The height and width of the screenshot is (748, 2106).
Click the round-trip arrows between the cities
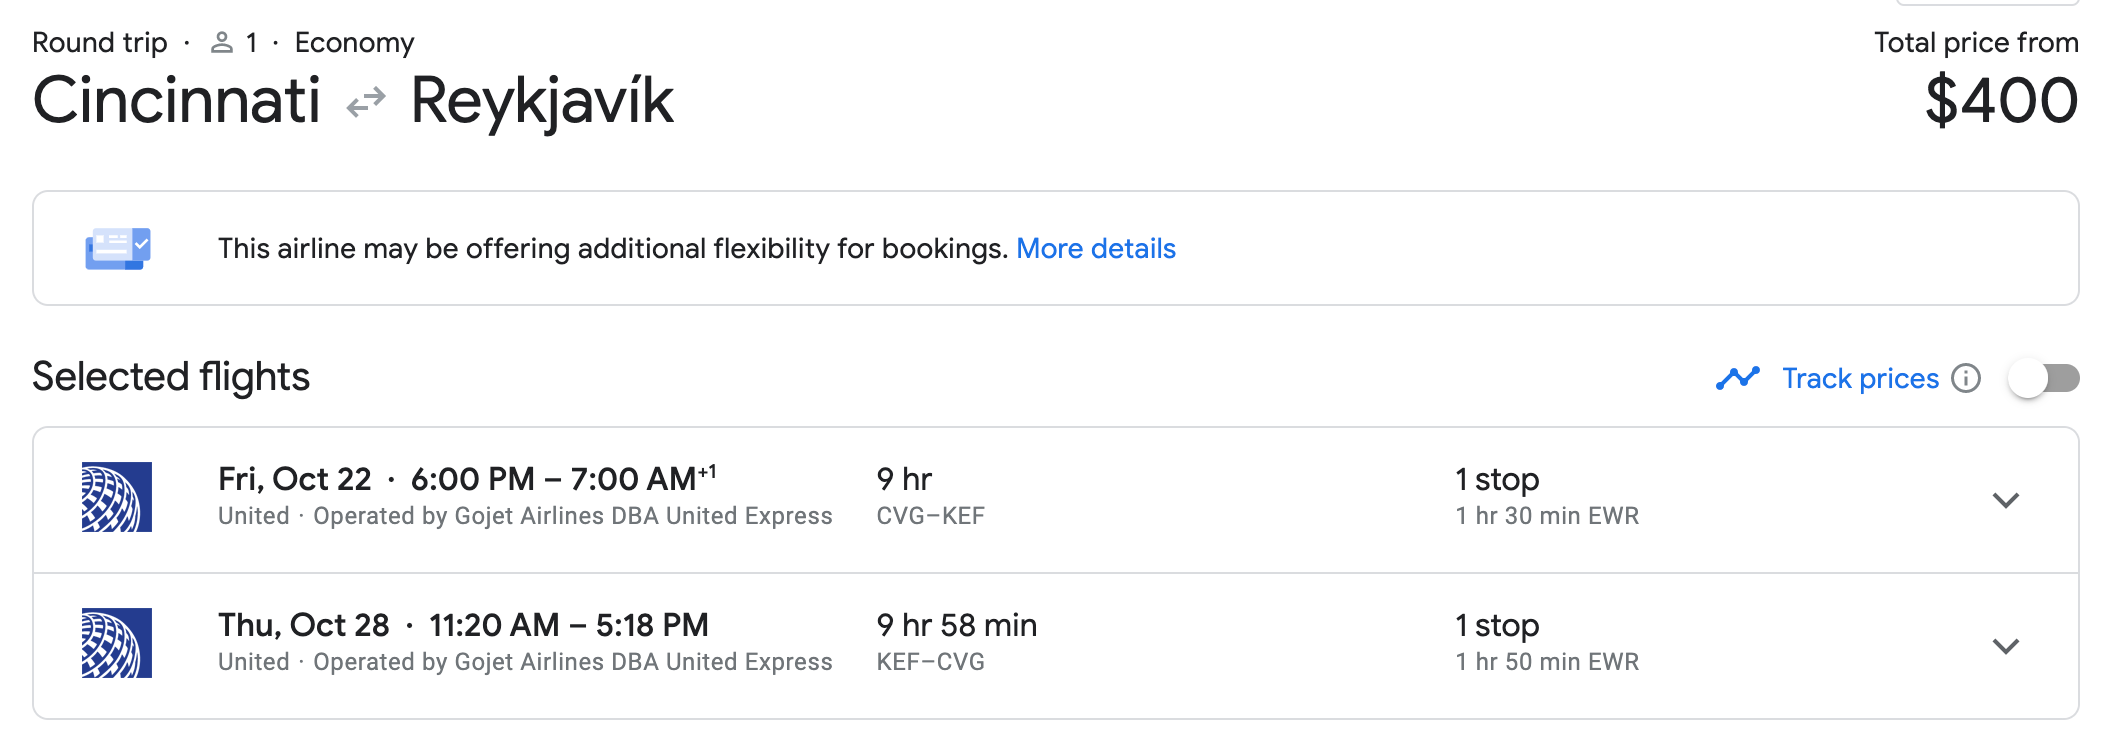pos(366,102)
